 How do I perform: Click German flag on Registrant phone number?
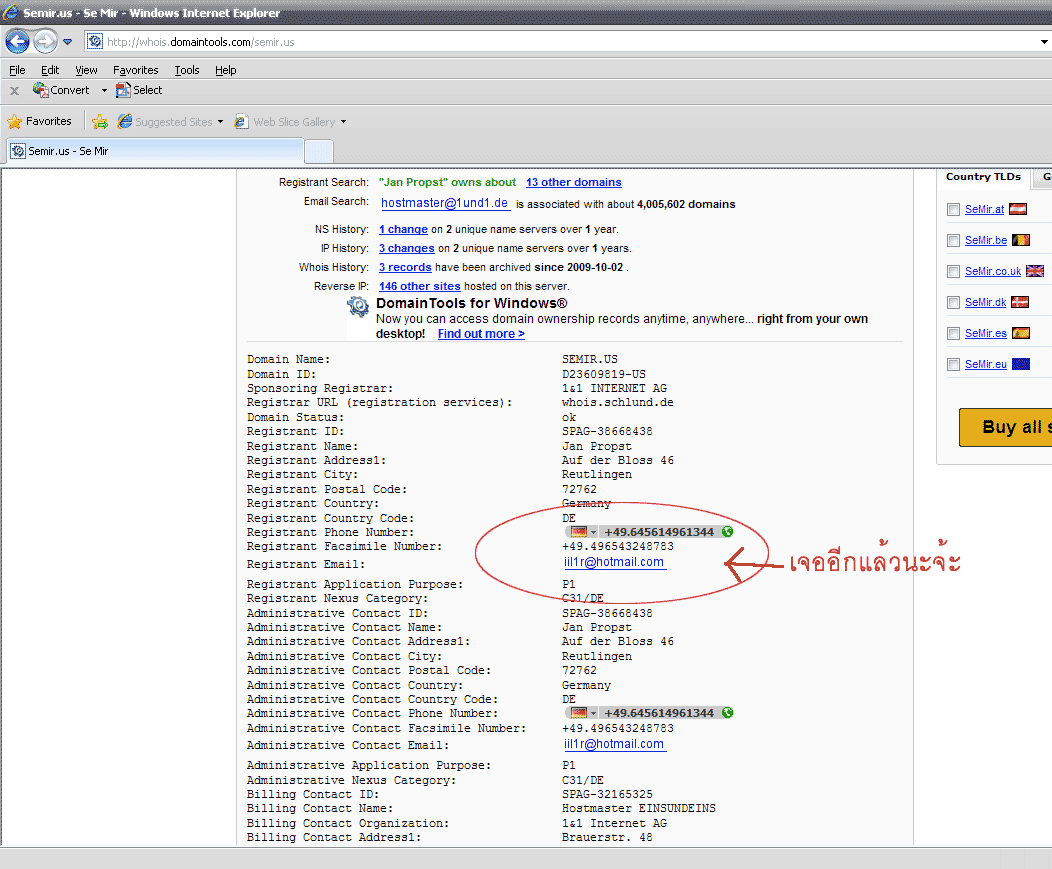579,532
